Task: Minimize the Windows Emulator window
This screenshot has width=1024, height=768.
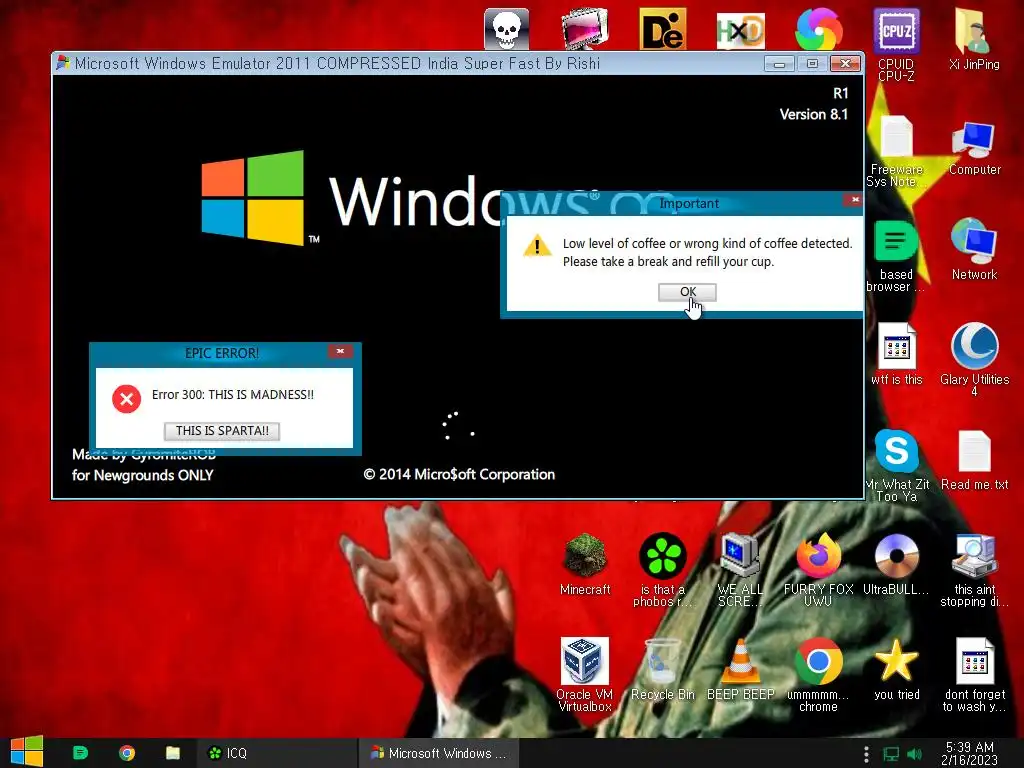Action: [779, 63]
